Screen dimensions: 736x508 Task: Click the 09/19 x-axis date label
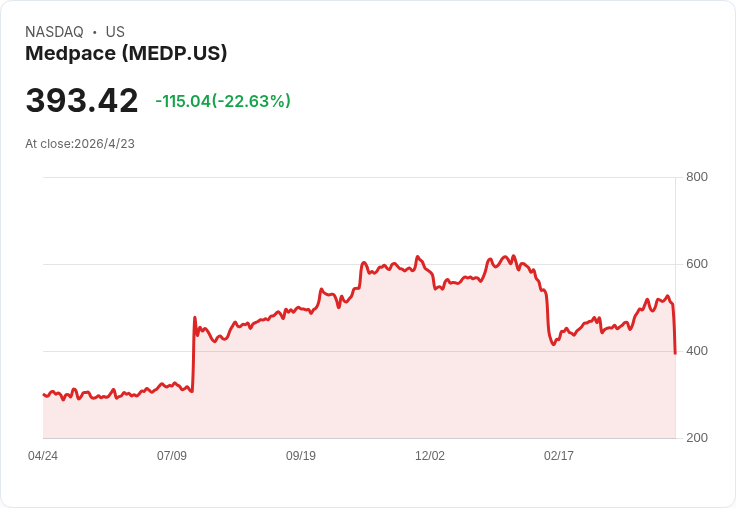pos(301,456)
